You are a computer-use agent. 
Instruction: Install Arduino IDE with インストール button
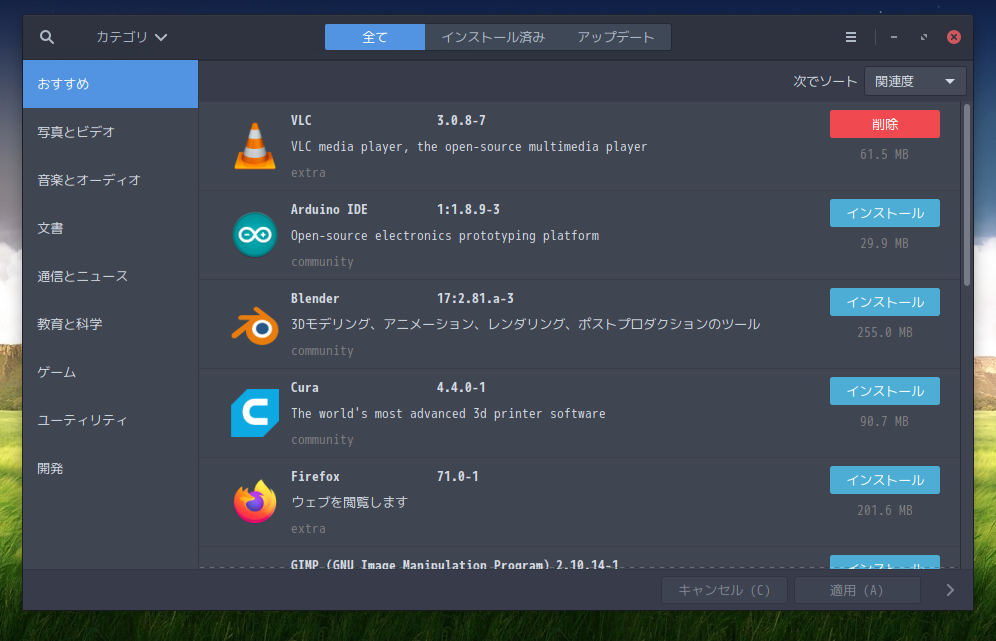(884, 213)
